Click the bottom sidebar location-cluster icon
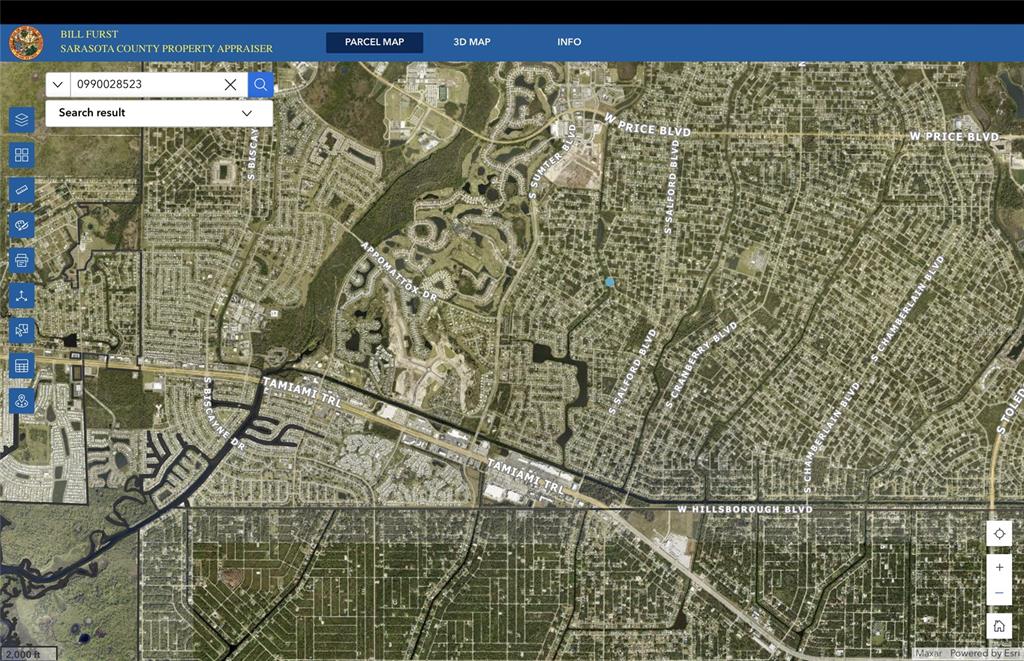The height and width of the screenshot is (661, 1024). click(x=22, y=400)
